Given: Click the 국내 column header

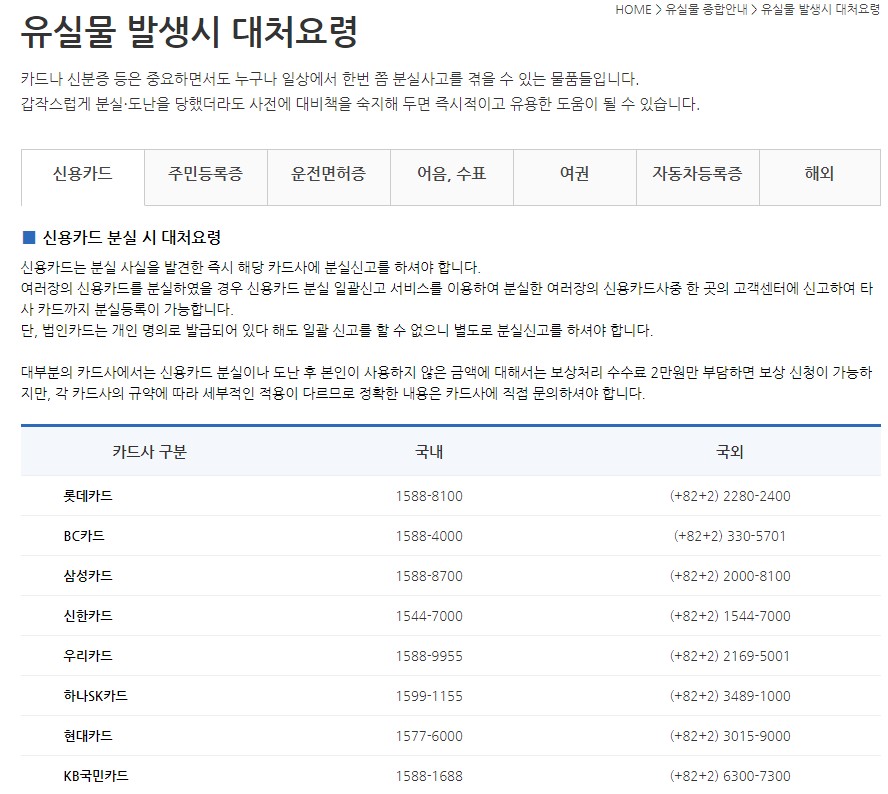Looking at the screenshot, I should [429, 451].
